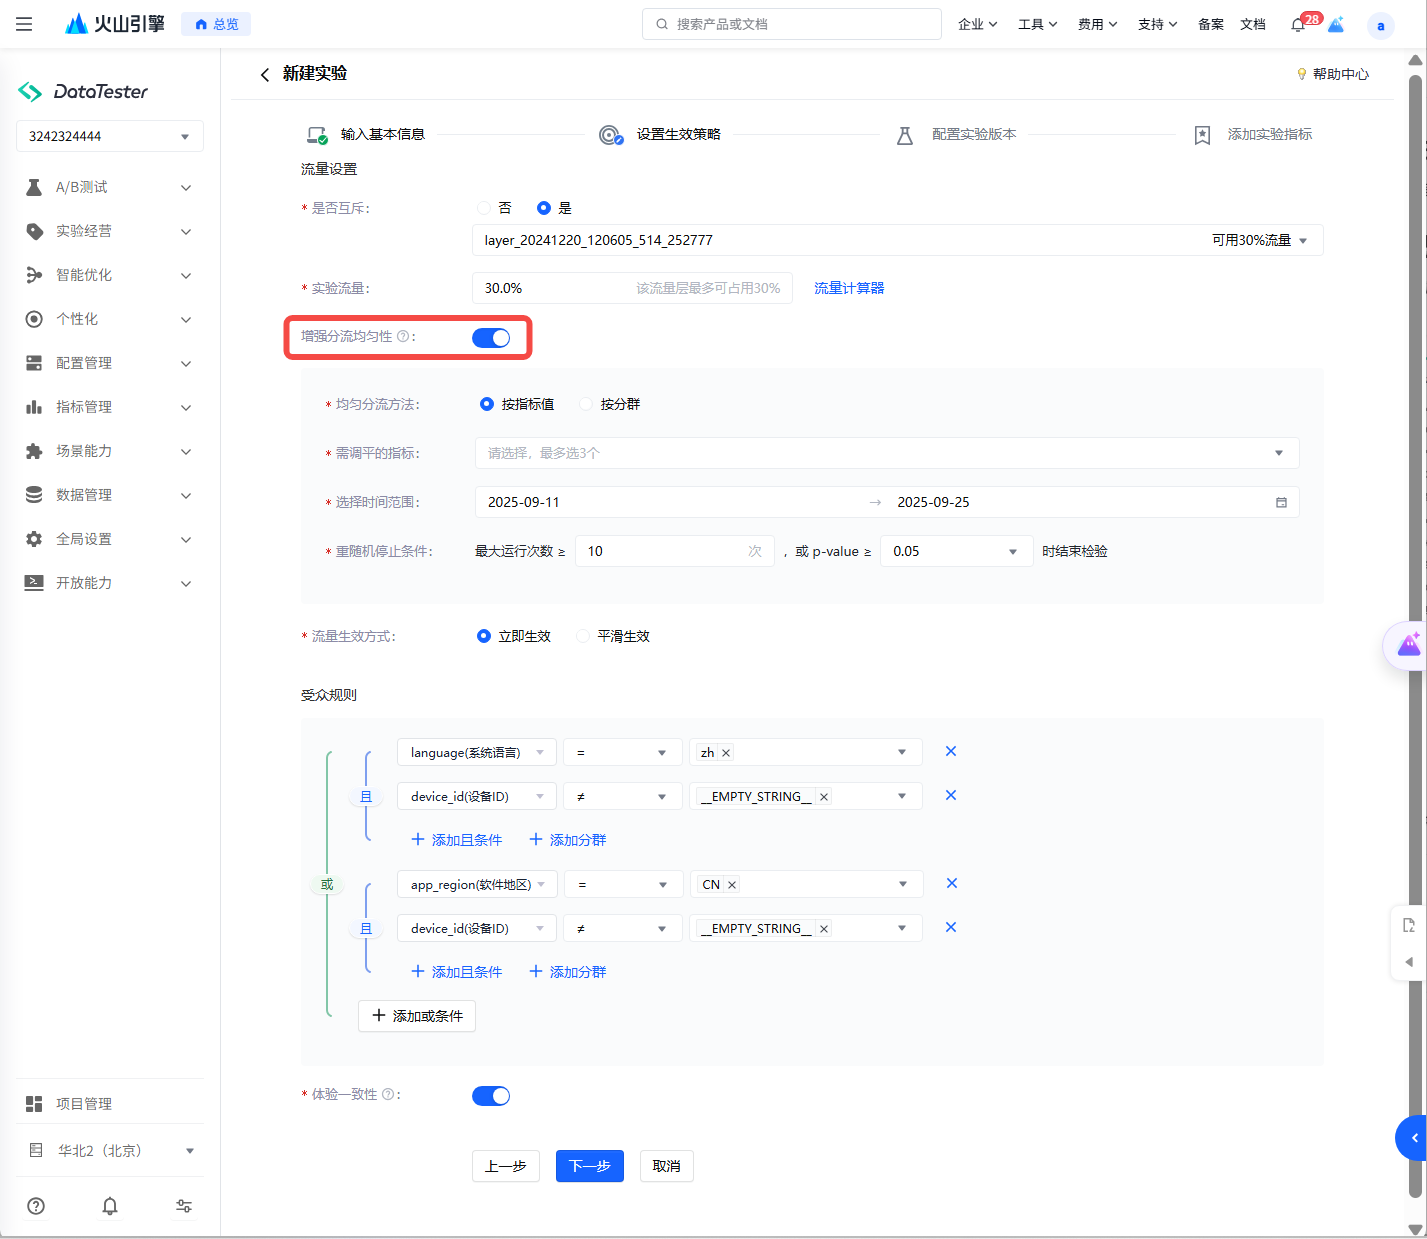Select 立即生效 traffic mode

[484, 636]
